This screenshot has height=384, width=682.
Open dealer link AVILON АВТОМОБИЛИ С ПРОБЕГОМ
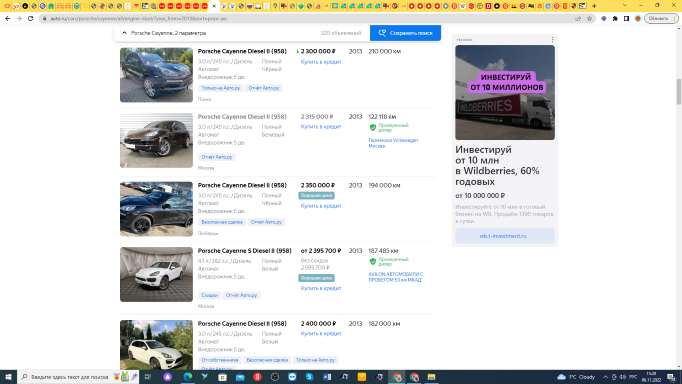tap(396, 277)
